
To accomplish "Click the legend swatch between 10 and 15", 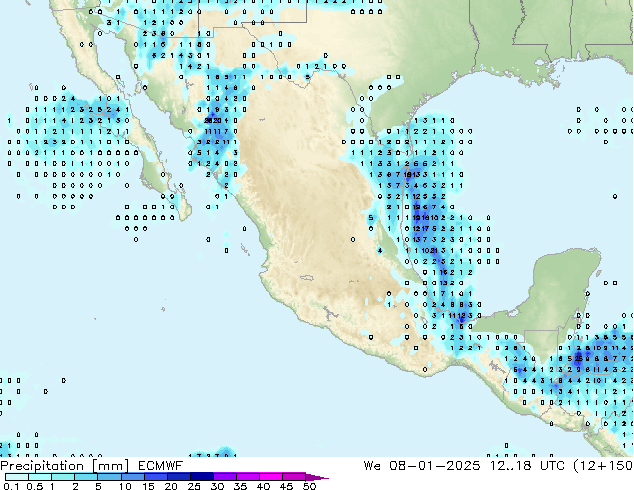I will click(137, 477).
